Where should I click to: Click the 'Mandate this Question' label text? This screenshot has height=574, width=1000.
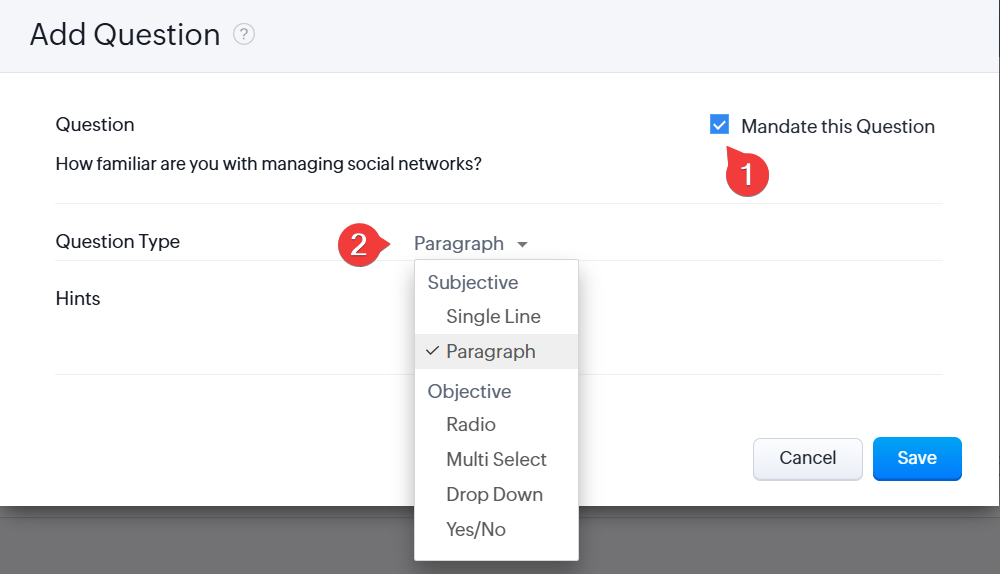pyautogui.click(x=837, y=127)
